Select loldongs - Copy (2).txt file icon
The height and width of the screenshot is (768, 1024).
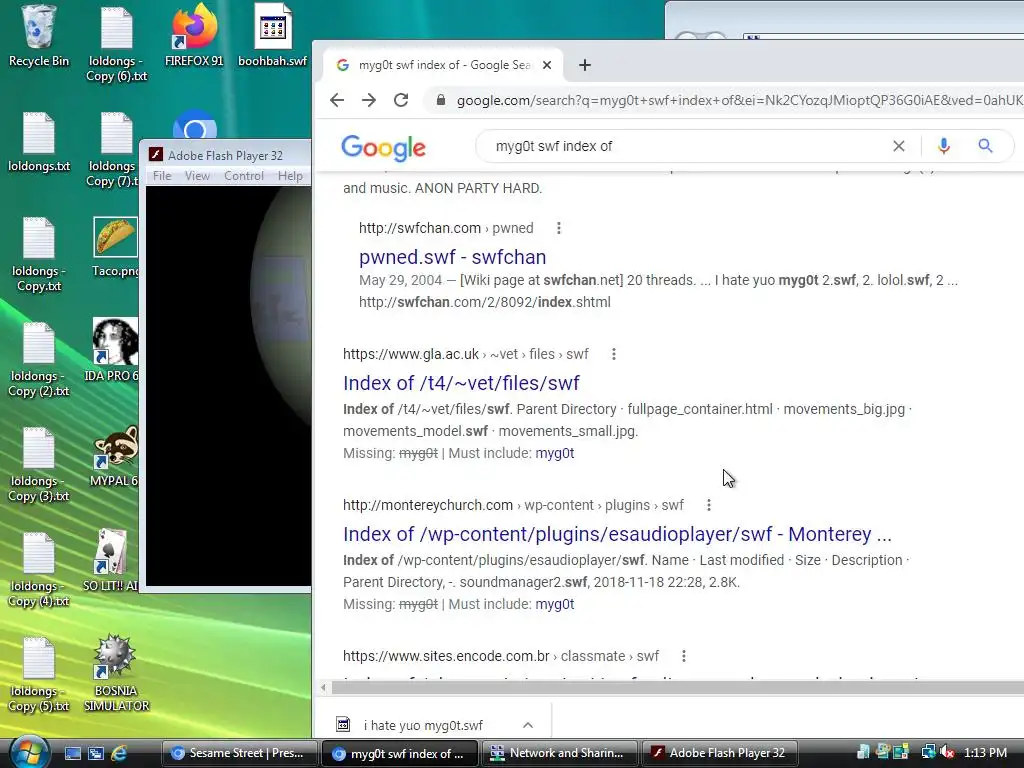[x=39, y=359]
